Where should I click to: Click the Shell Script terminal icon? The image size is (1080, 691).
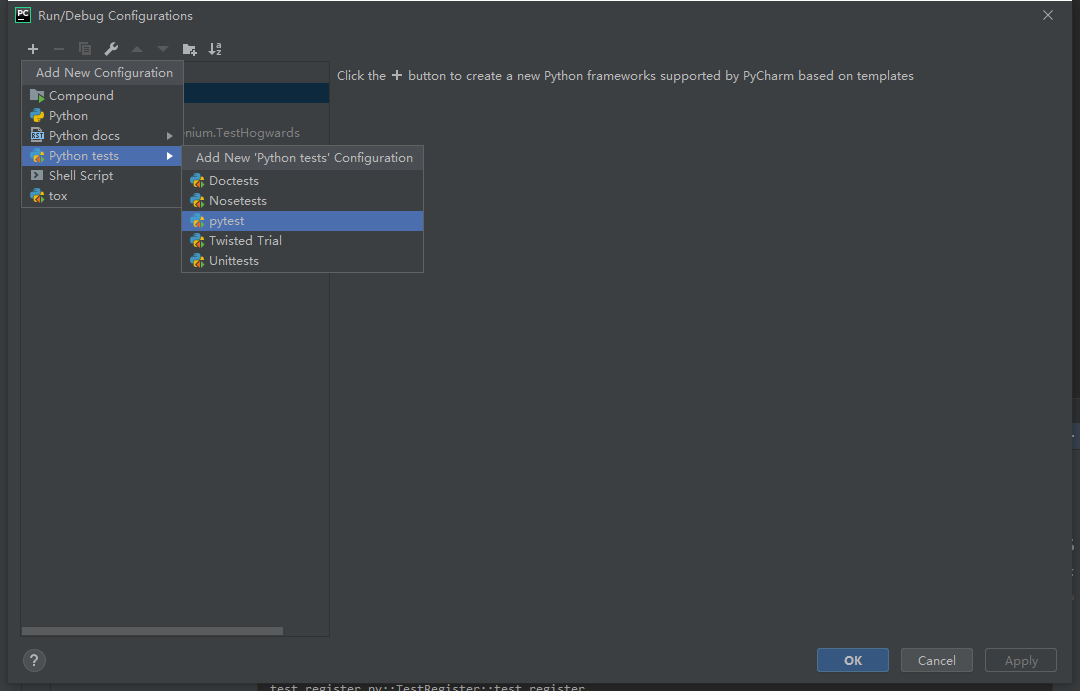(37, 176)
